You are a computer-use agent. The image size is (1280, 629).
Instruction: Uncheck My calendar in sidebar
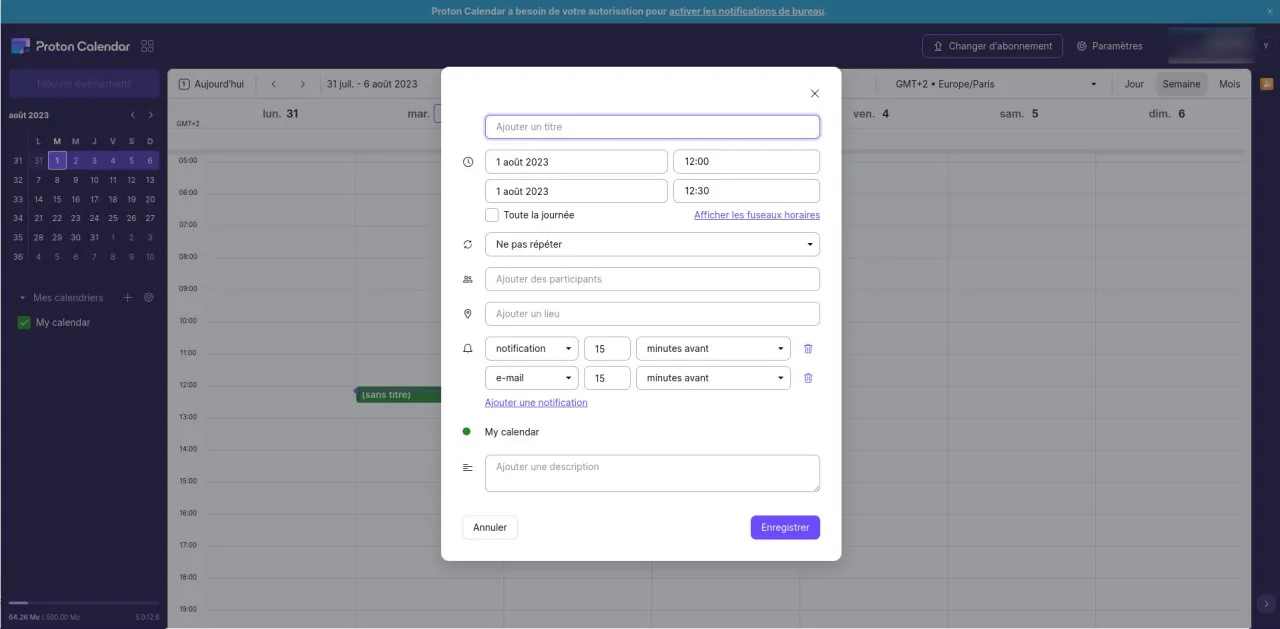[x=25, y=323]
